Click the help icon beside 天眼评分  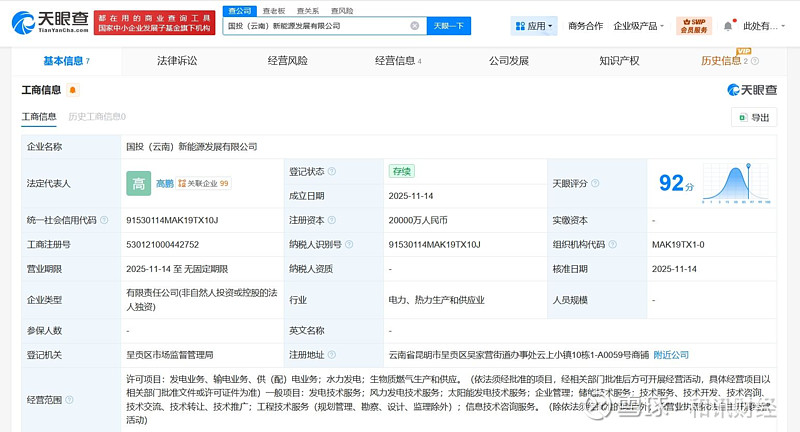pyautogui.click(x=597, y=183)
